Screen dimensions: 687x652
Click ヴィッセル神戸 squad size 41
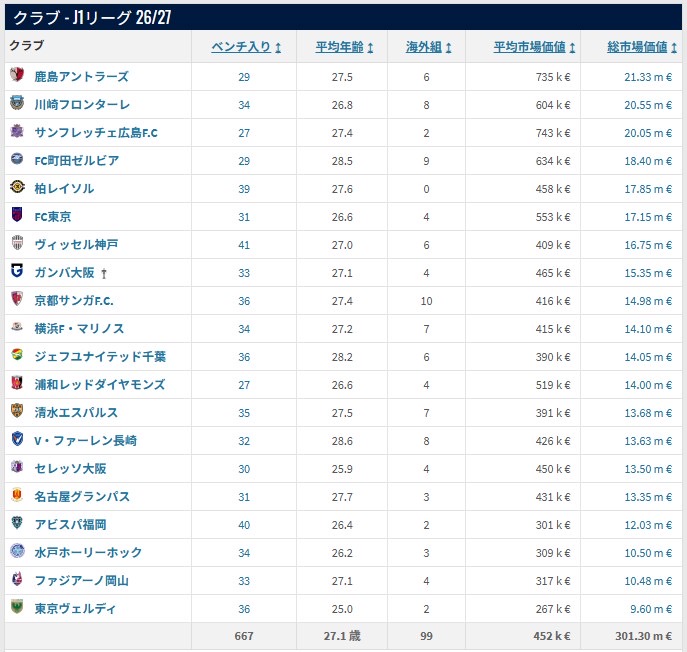pos(244,245)
